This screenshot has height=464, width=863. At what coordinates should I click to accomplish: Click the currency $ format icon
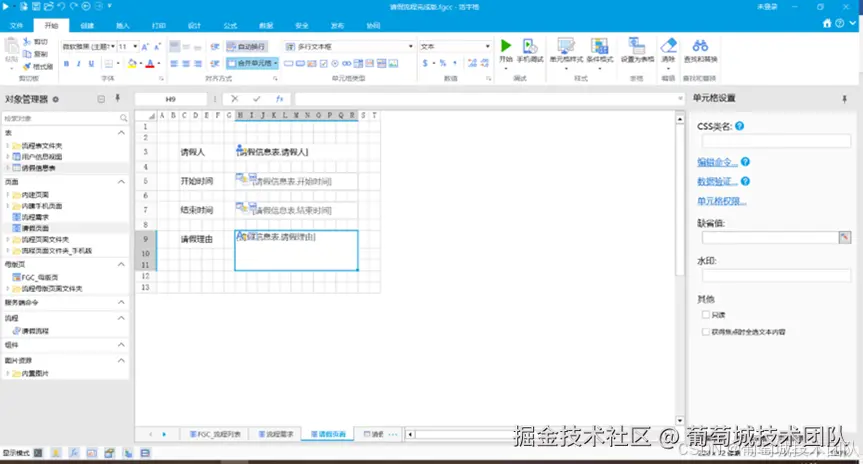tap(425, 64)
